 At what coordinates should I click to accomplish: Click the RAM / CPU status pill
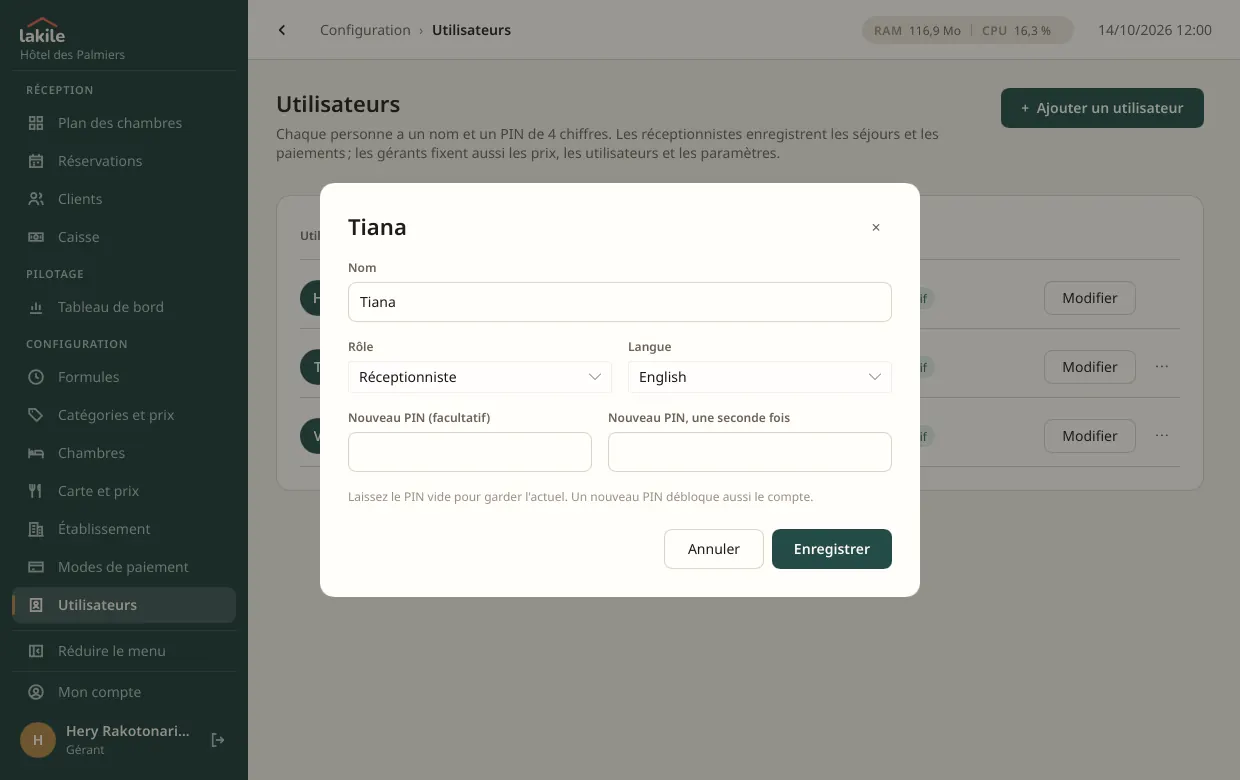pos(968,30)
